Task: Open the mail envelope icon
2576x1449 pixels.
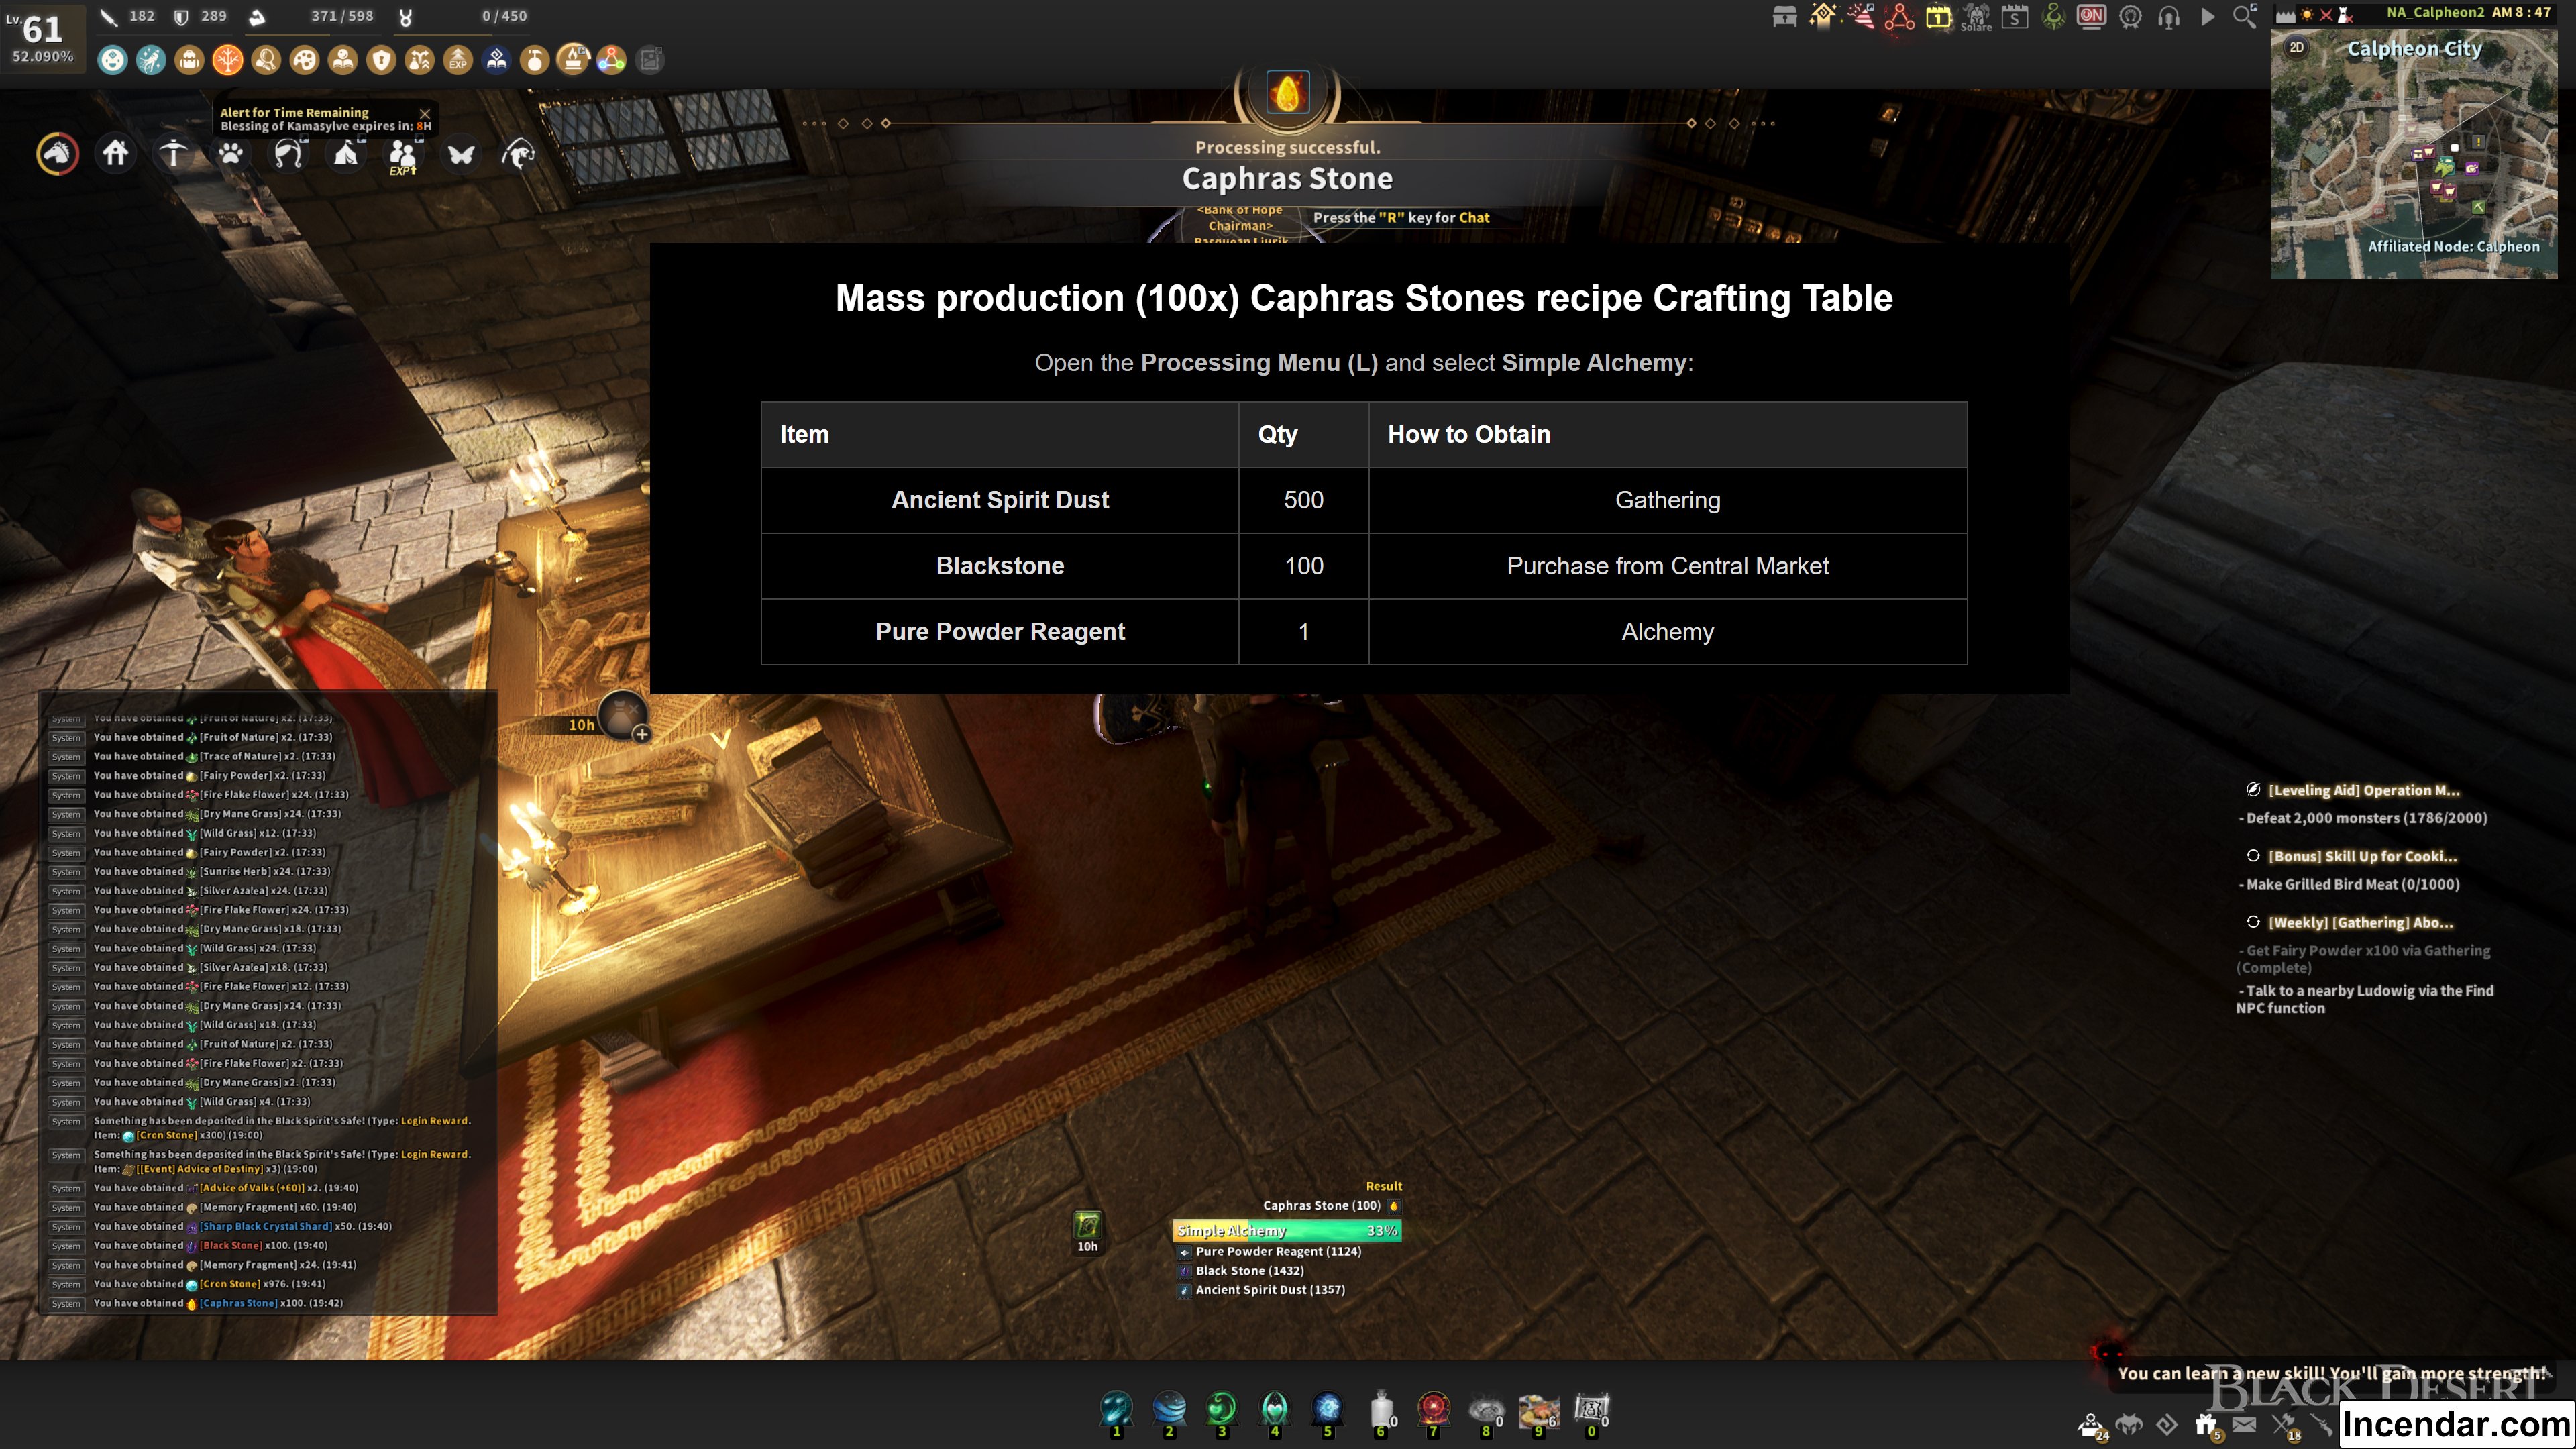Action: pyautogui.click(x=2244, y=1424)
